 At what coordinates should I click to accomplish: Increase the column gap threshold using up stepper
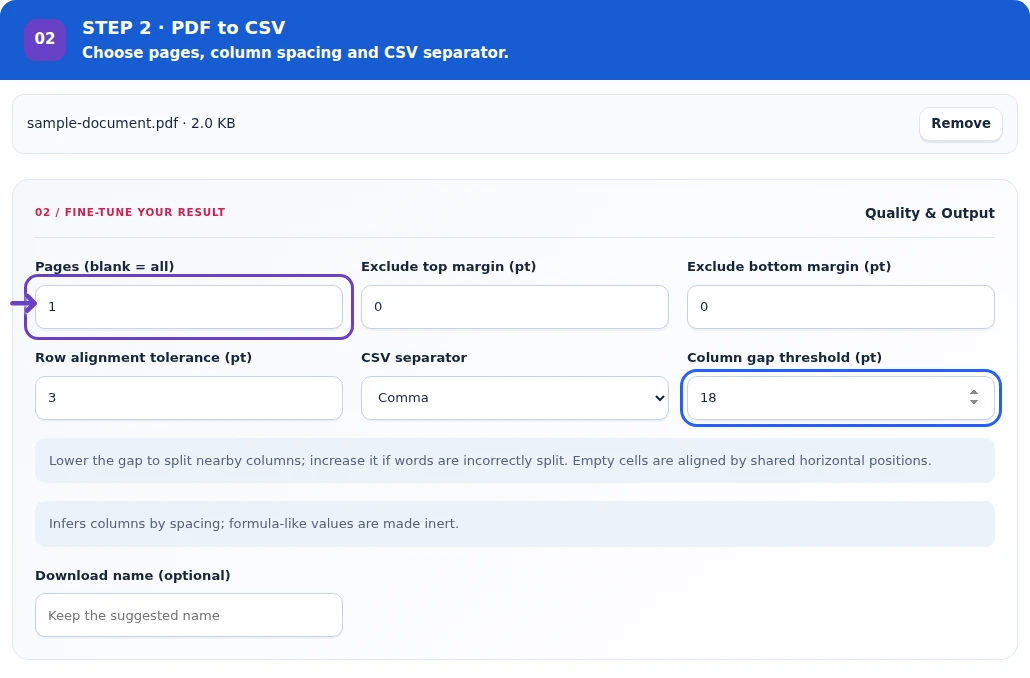pyautogui.click(x=974, y=393)
